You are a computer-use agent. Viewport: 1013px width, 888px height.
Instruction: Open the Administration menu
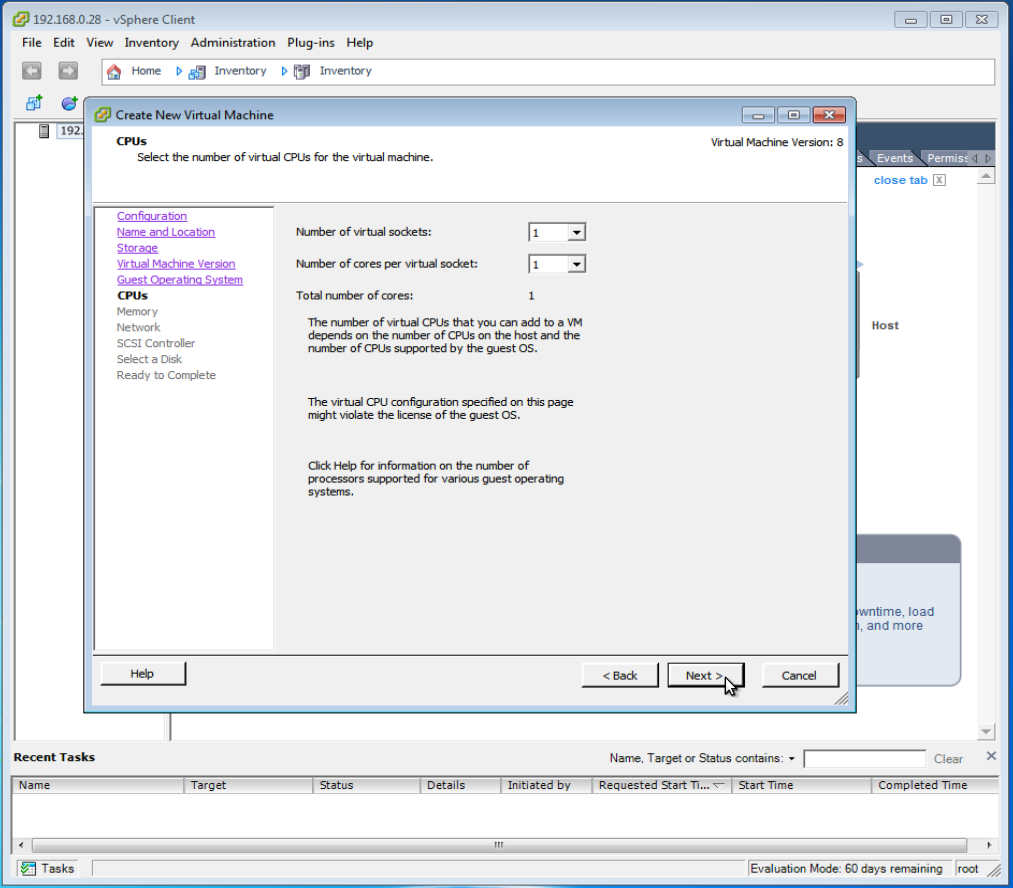[233, 43]
